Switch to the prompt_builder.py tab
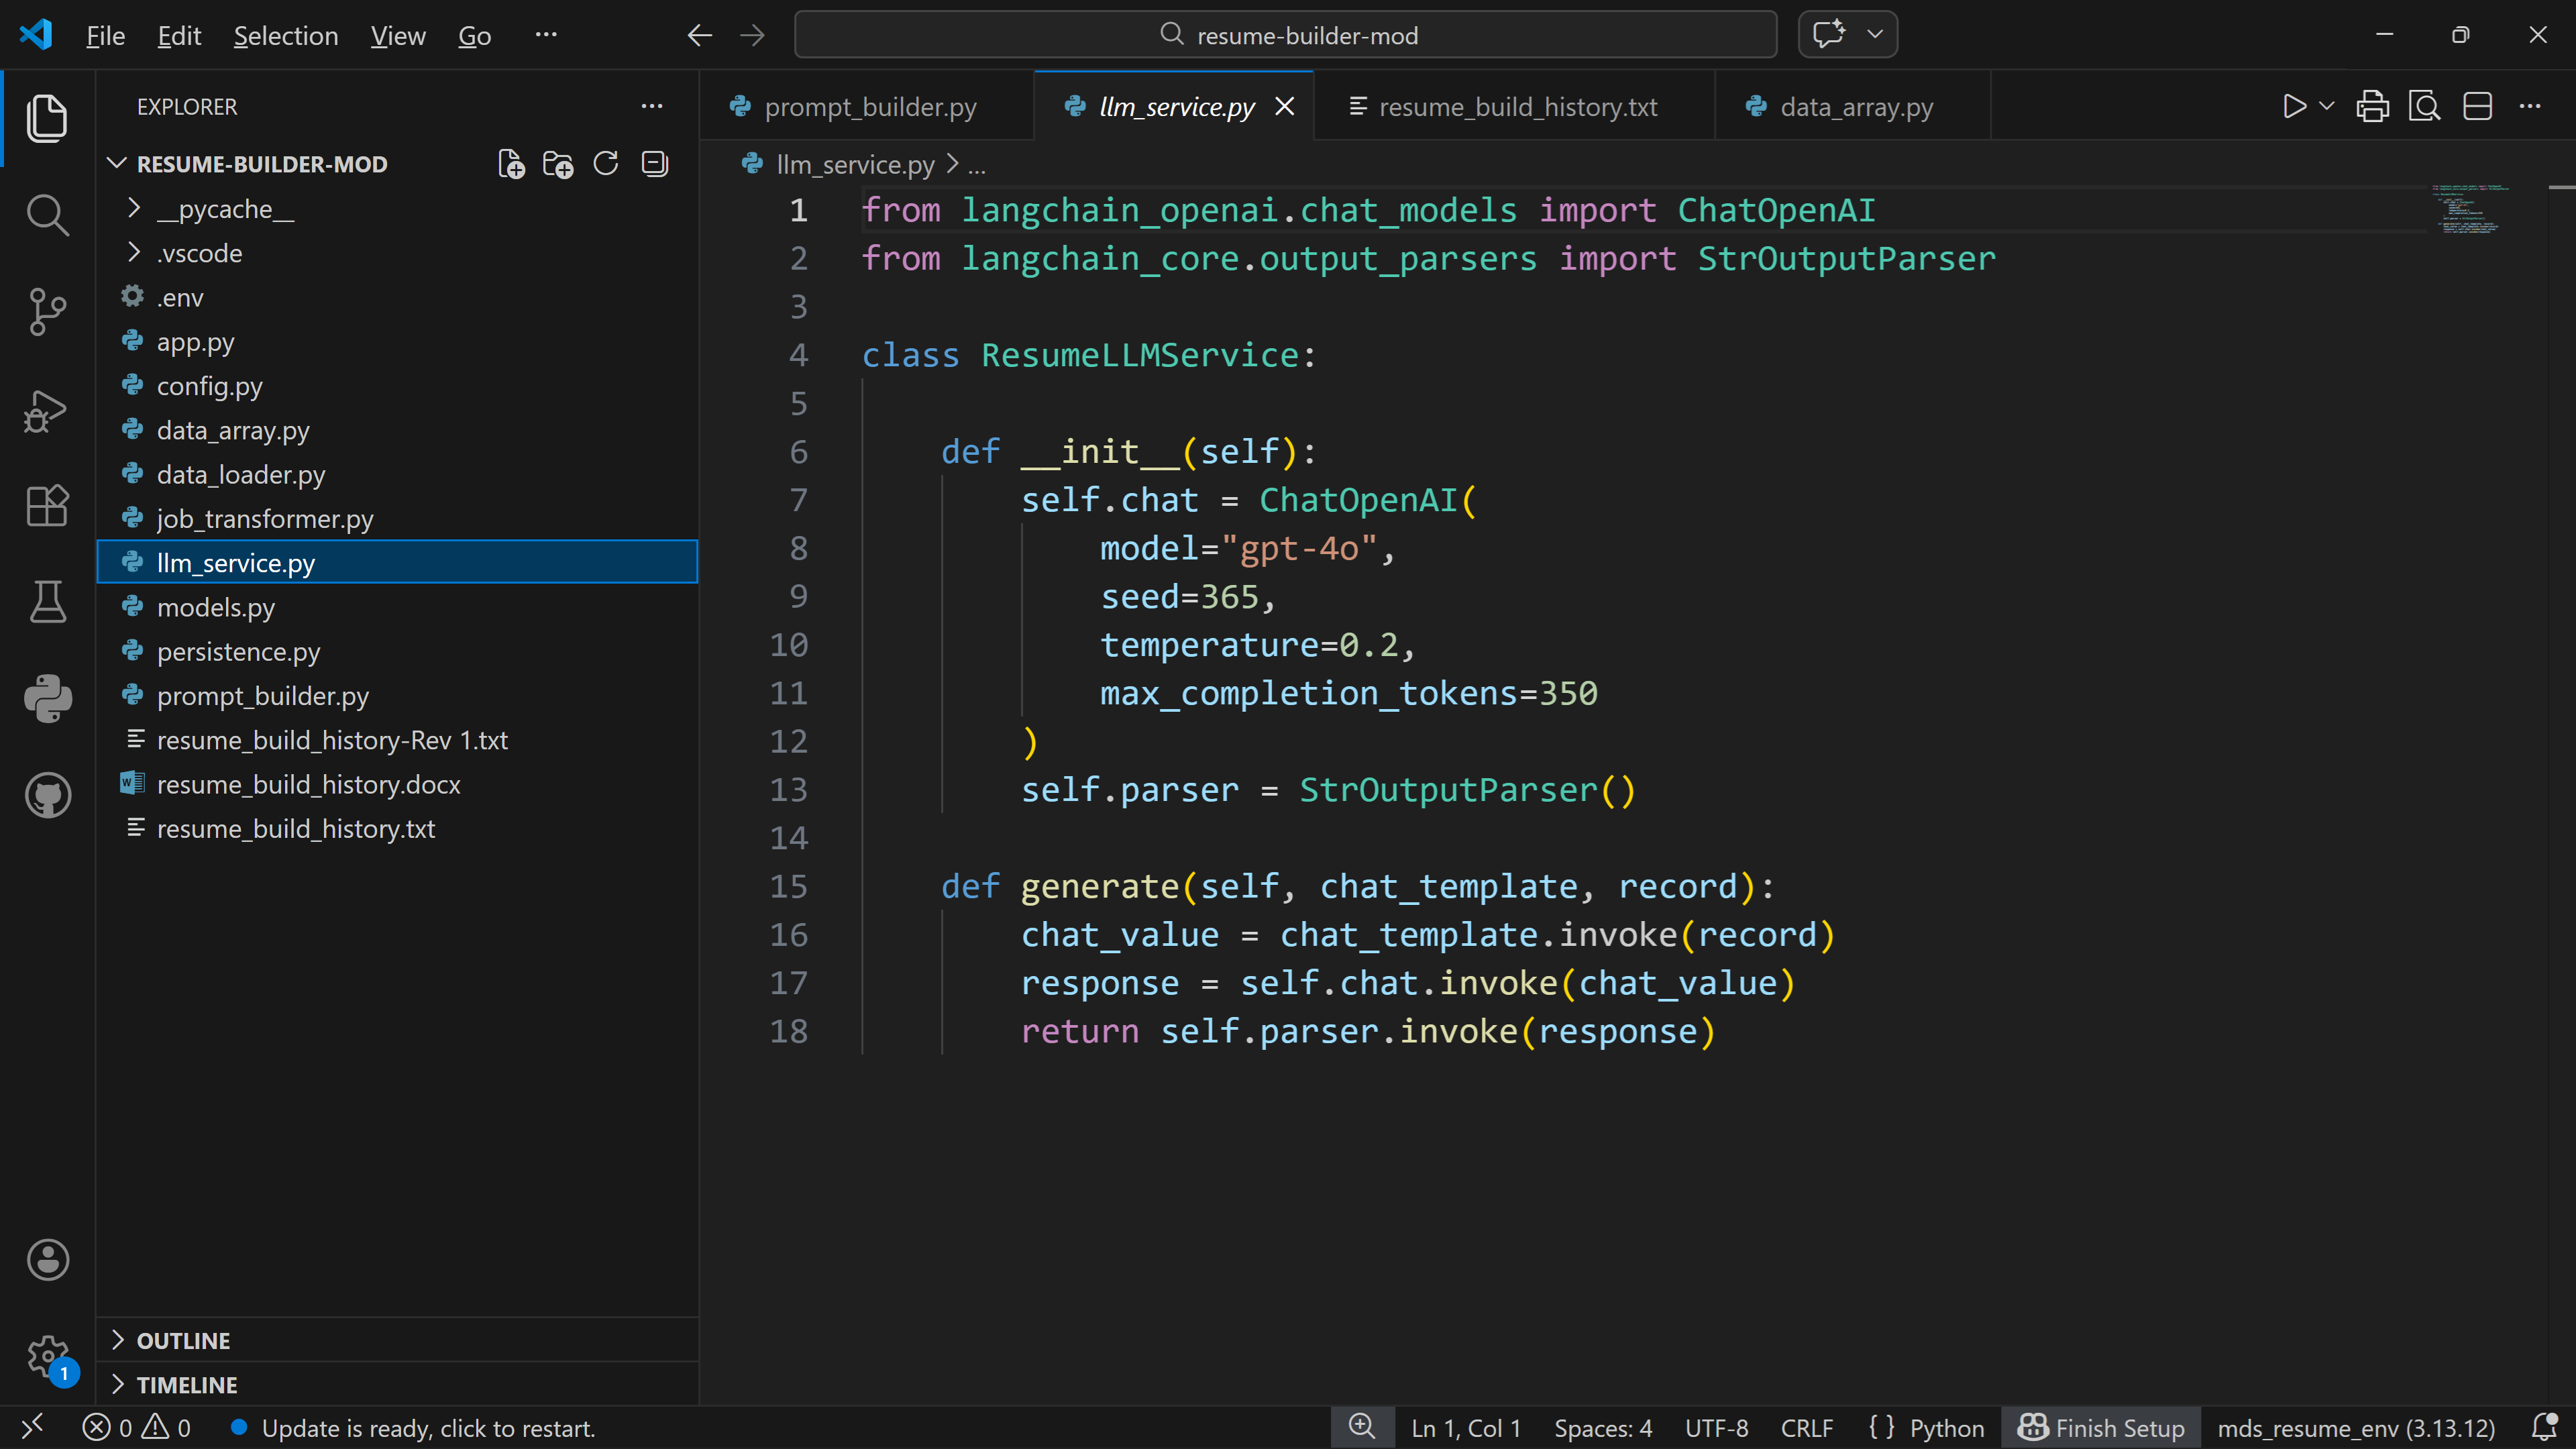The width and height of the screenshot is (2576, 1449). 868,107
